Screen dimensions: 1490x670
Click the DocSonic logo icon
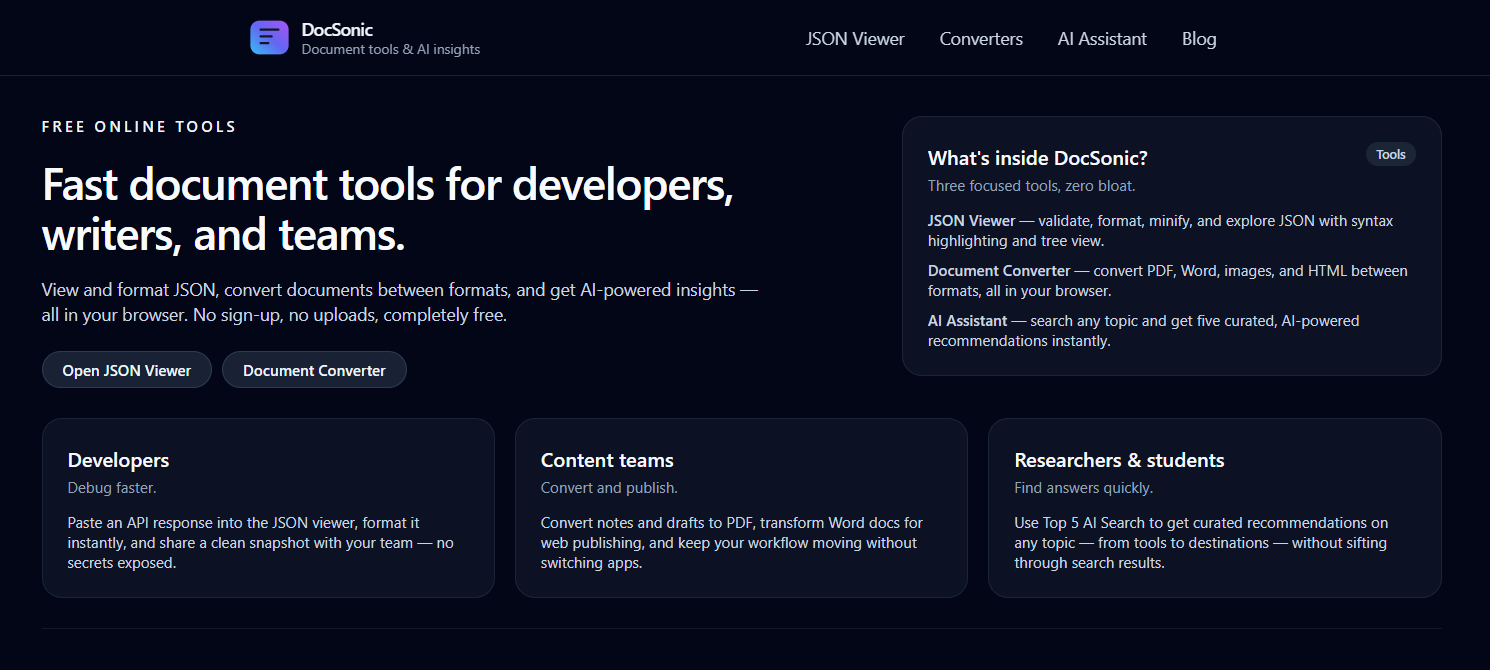tap(269, 38)
